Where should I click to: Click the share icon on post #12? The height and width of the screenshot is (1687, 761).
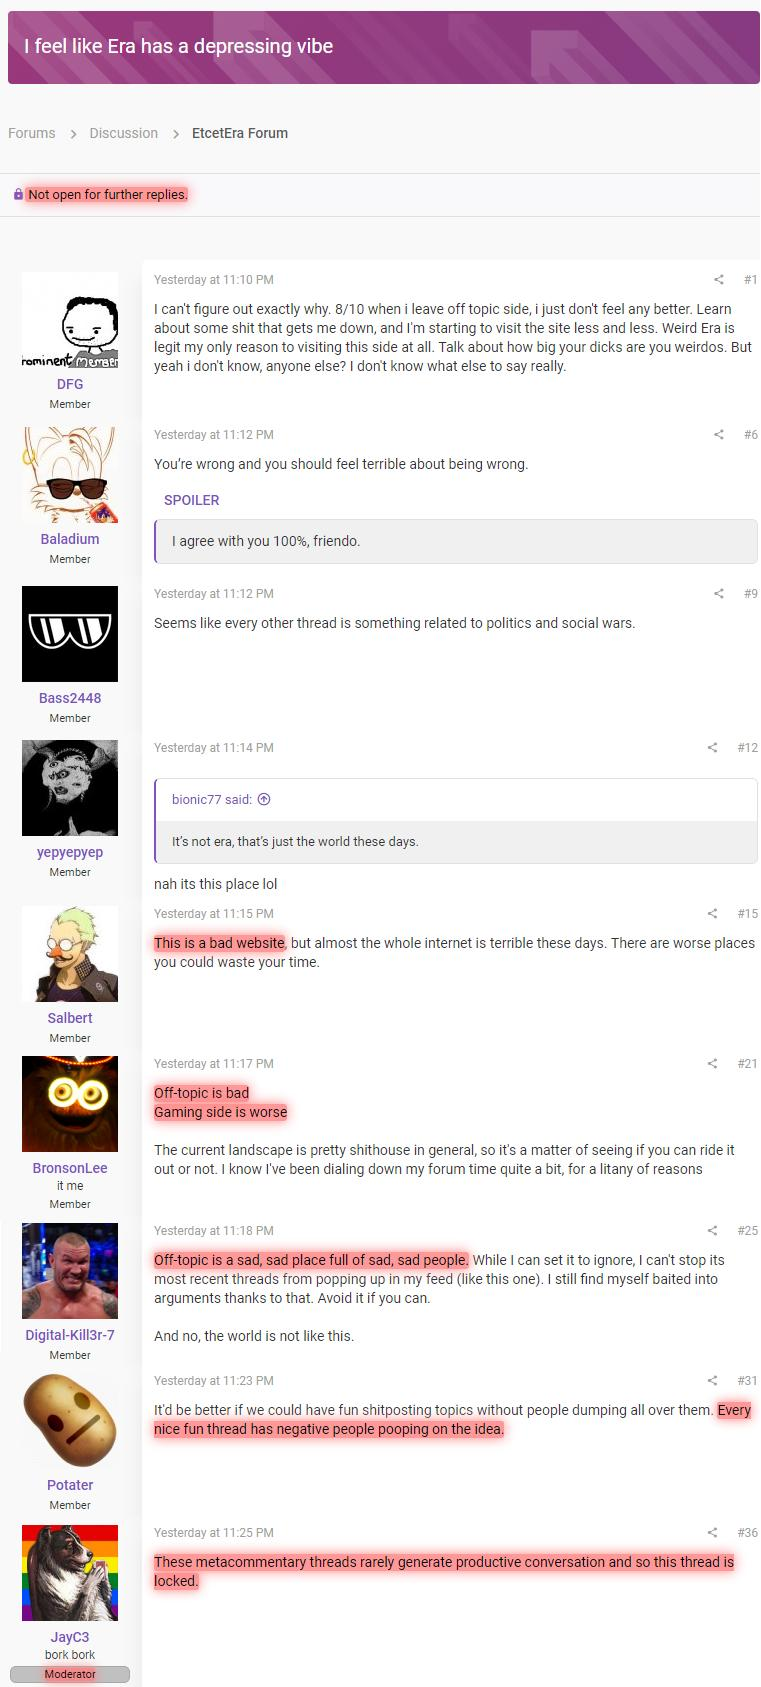click(712, 748)
